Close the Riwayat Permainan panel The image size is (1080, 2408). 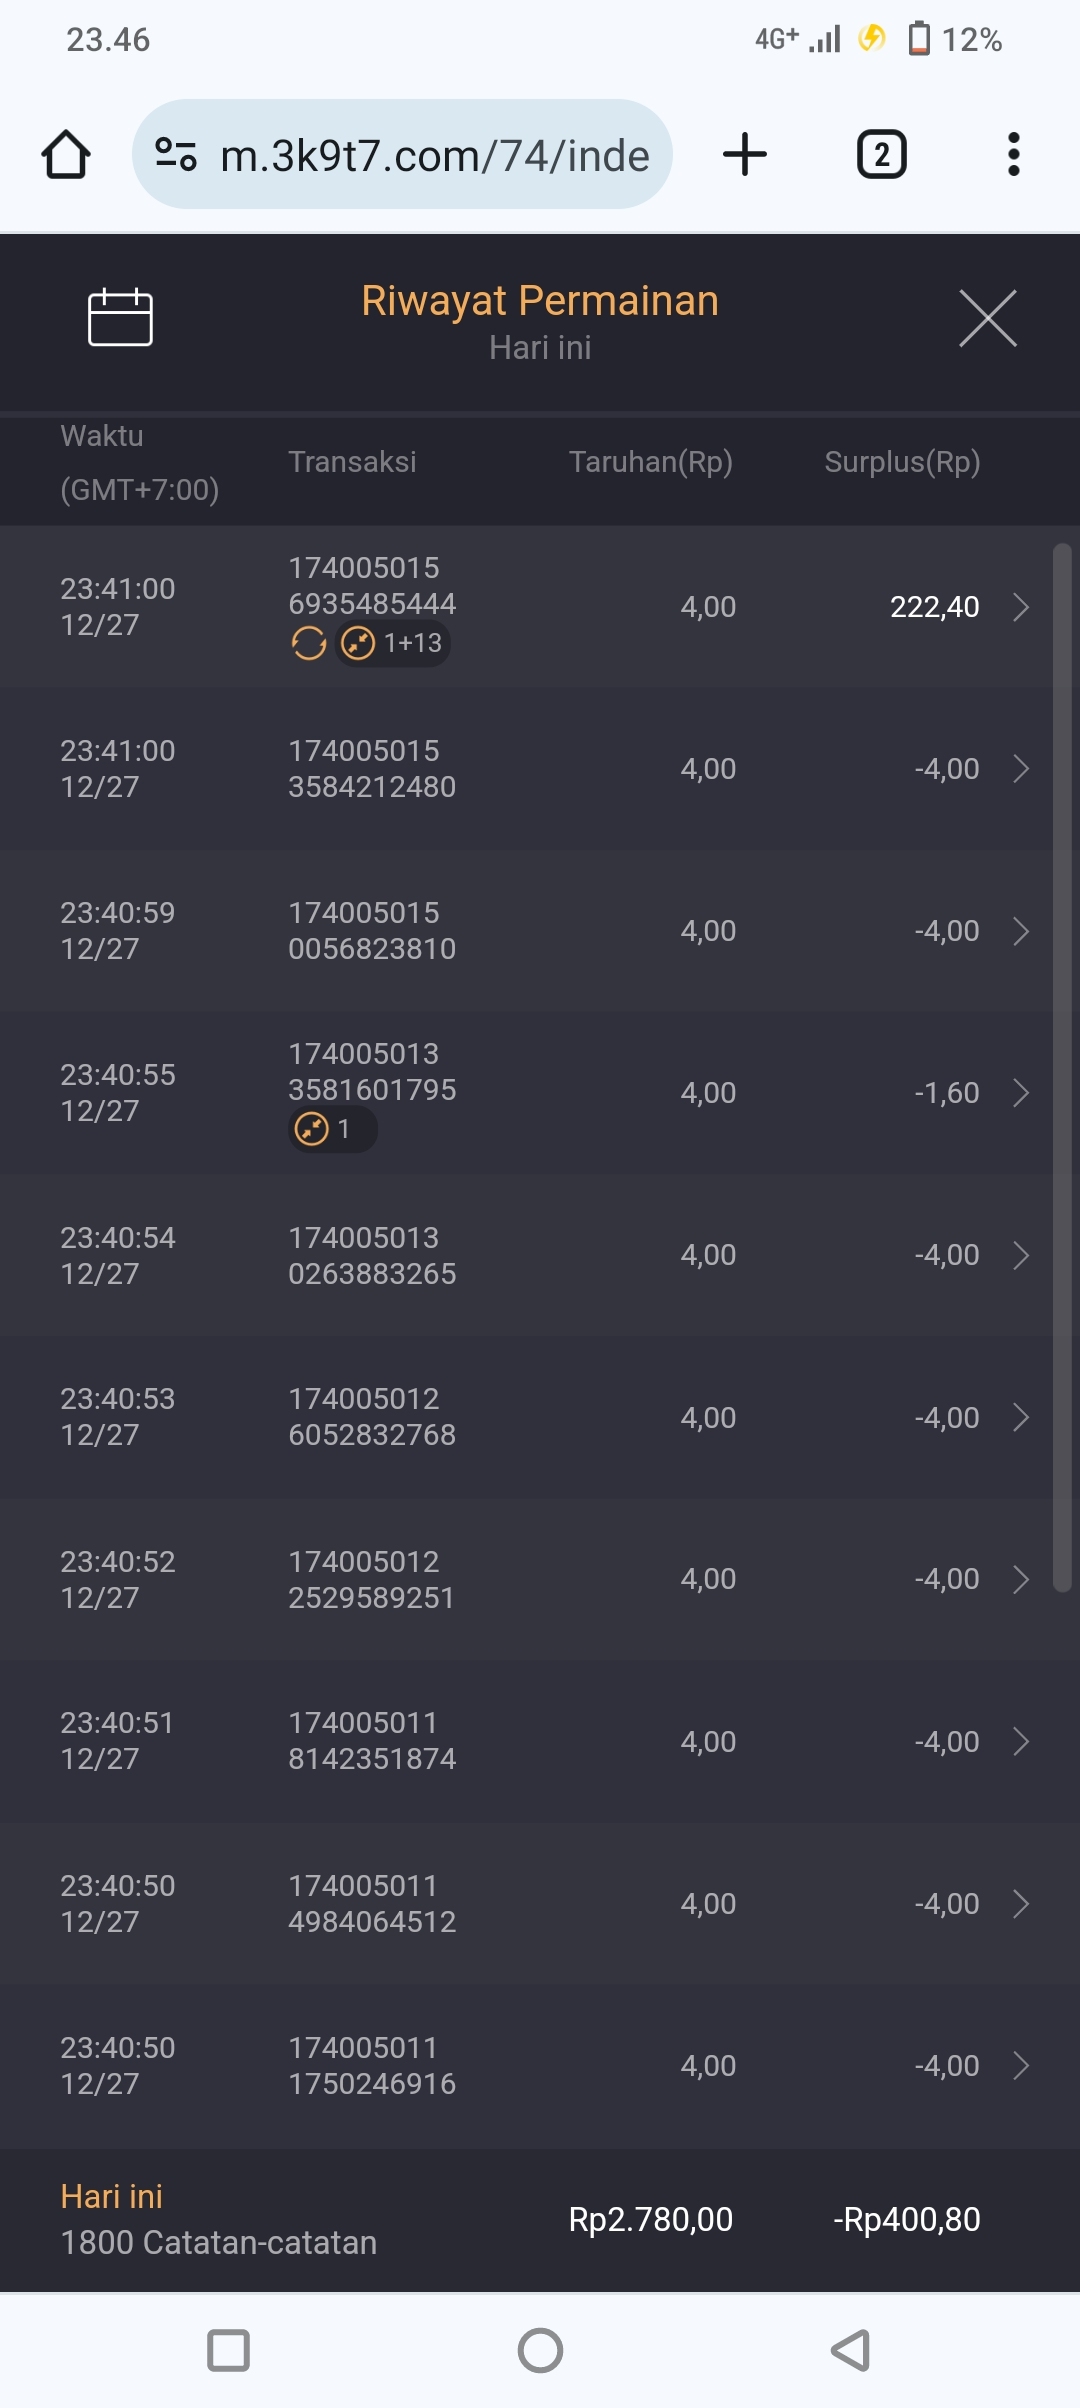click(987, 318)
